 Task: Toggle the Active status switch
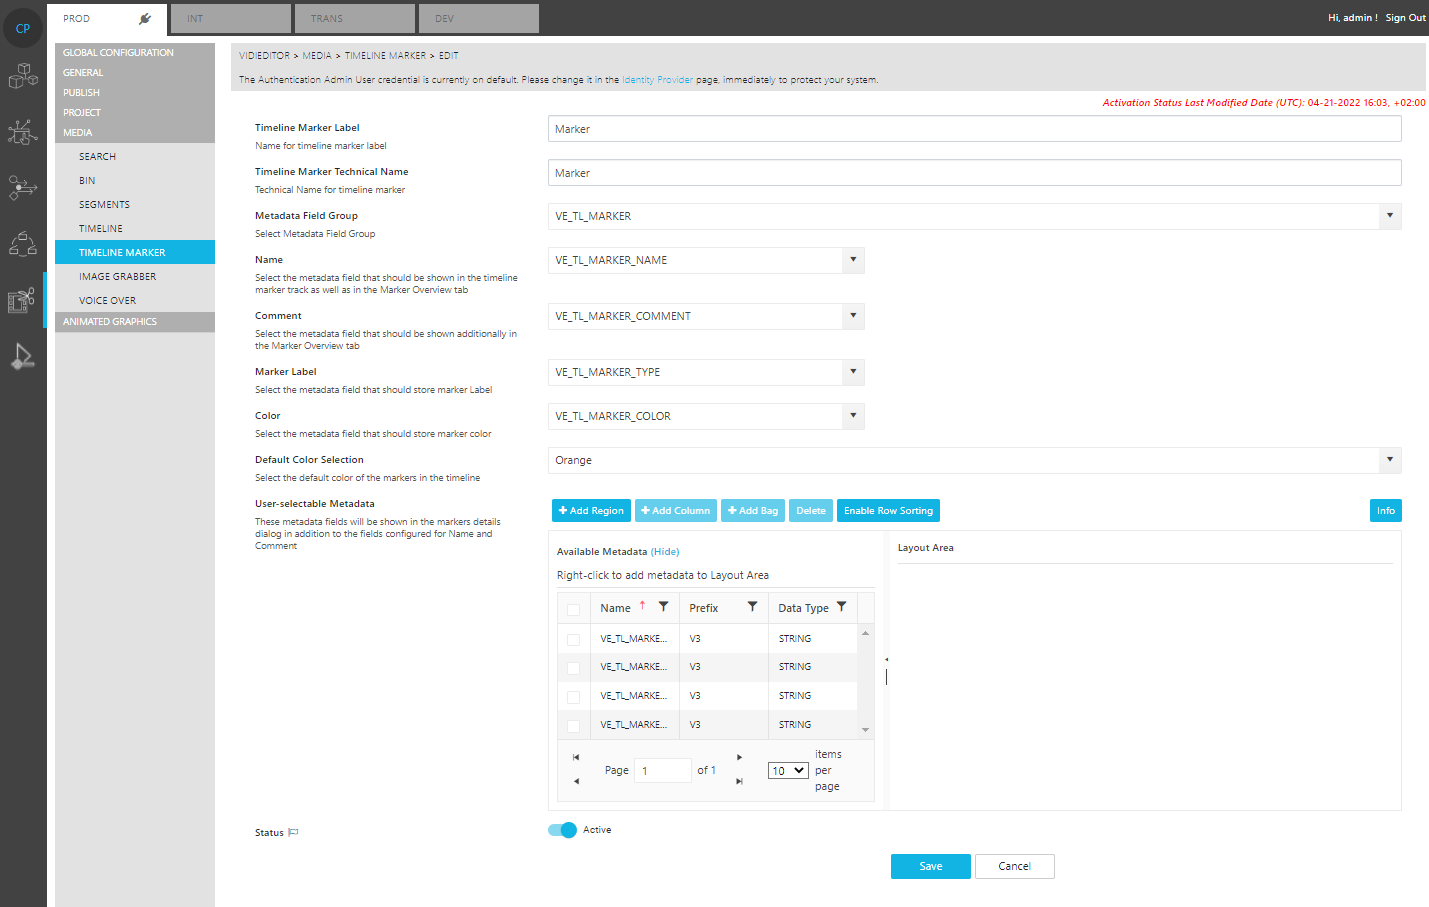[563, 830]
